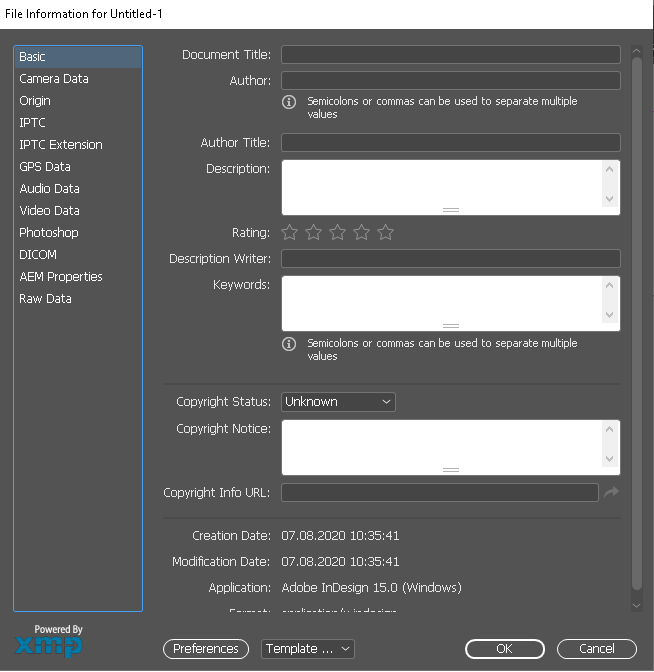Click the Copyright Notice scroll up arrow

609,429
